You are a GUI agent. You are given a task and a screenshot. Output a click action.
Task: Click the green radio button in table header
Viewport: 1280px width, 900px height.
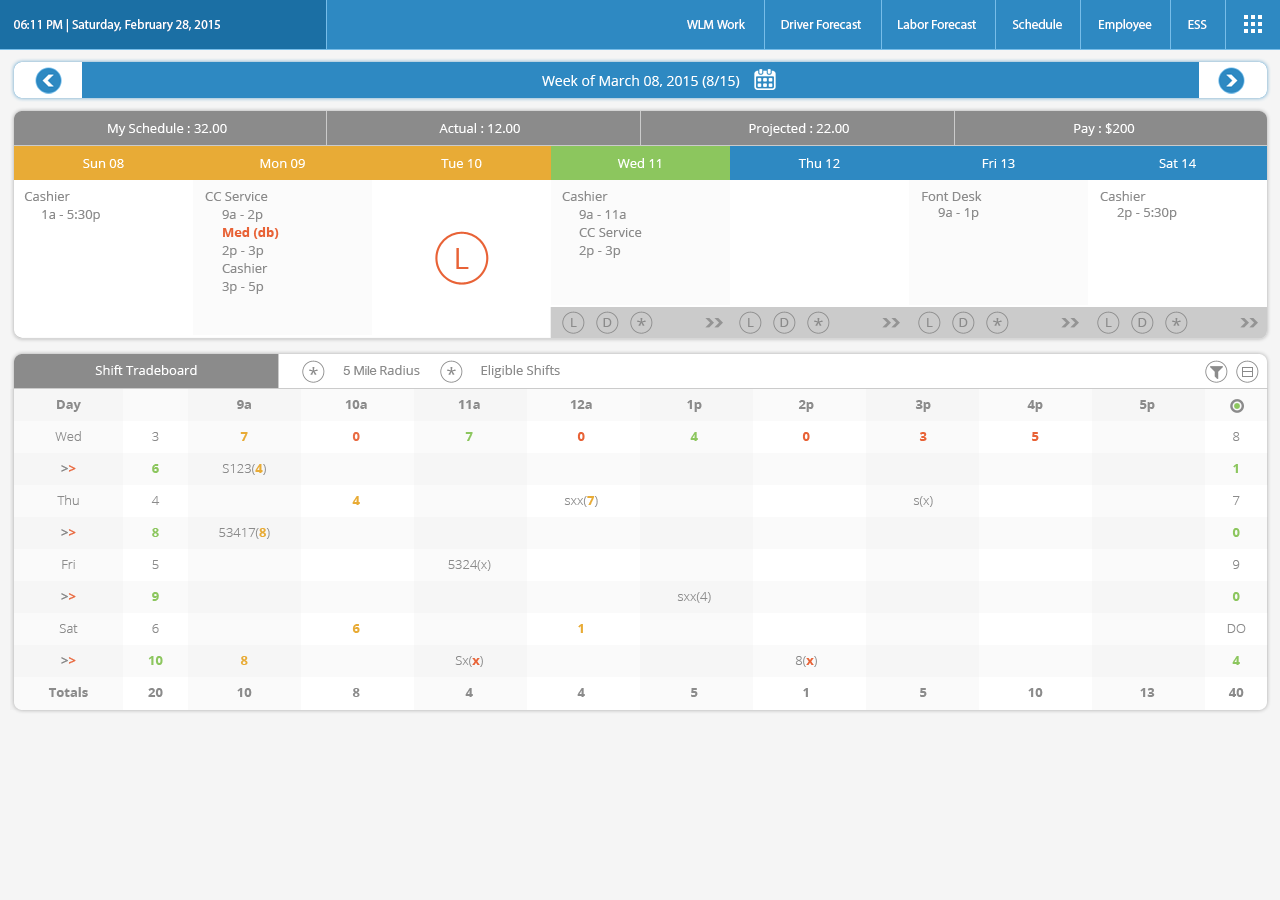coord(1237,405)
